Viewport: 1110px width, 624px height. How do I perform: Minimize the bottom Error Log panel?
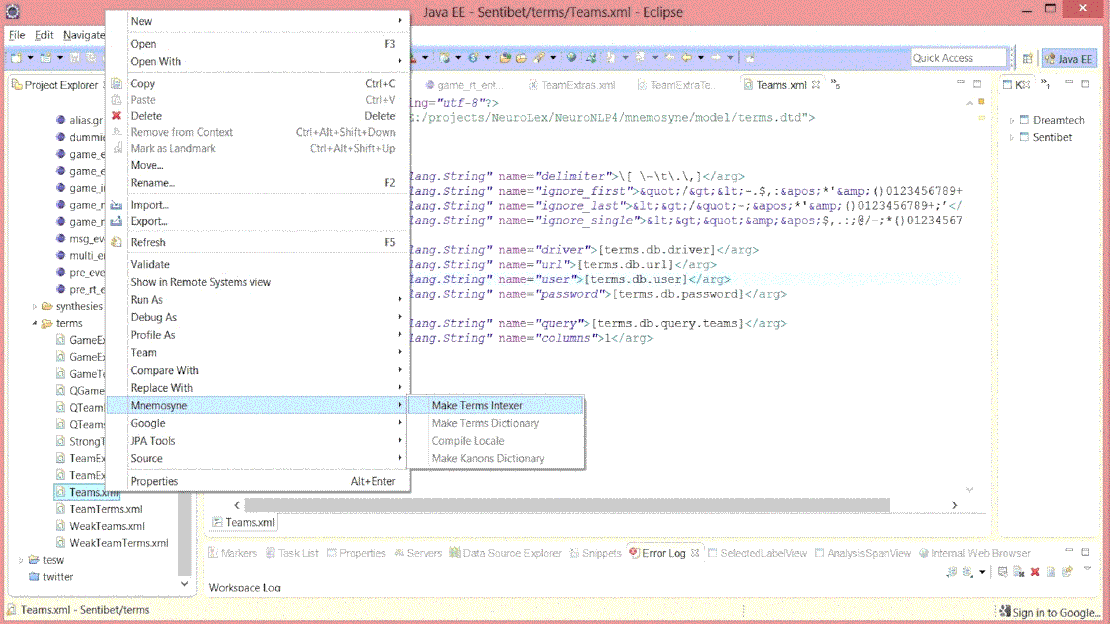pos(1069,552)
